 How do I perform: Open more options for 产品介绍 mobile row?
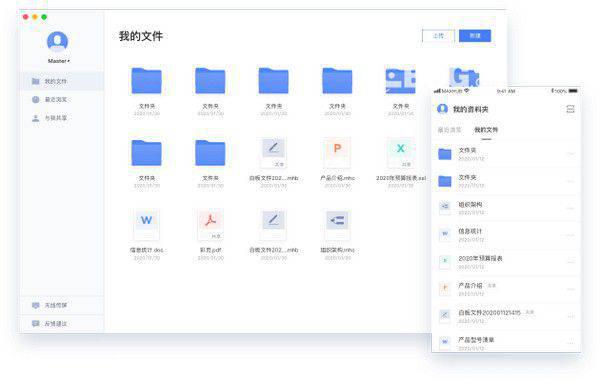570,290
